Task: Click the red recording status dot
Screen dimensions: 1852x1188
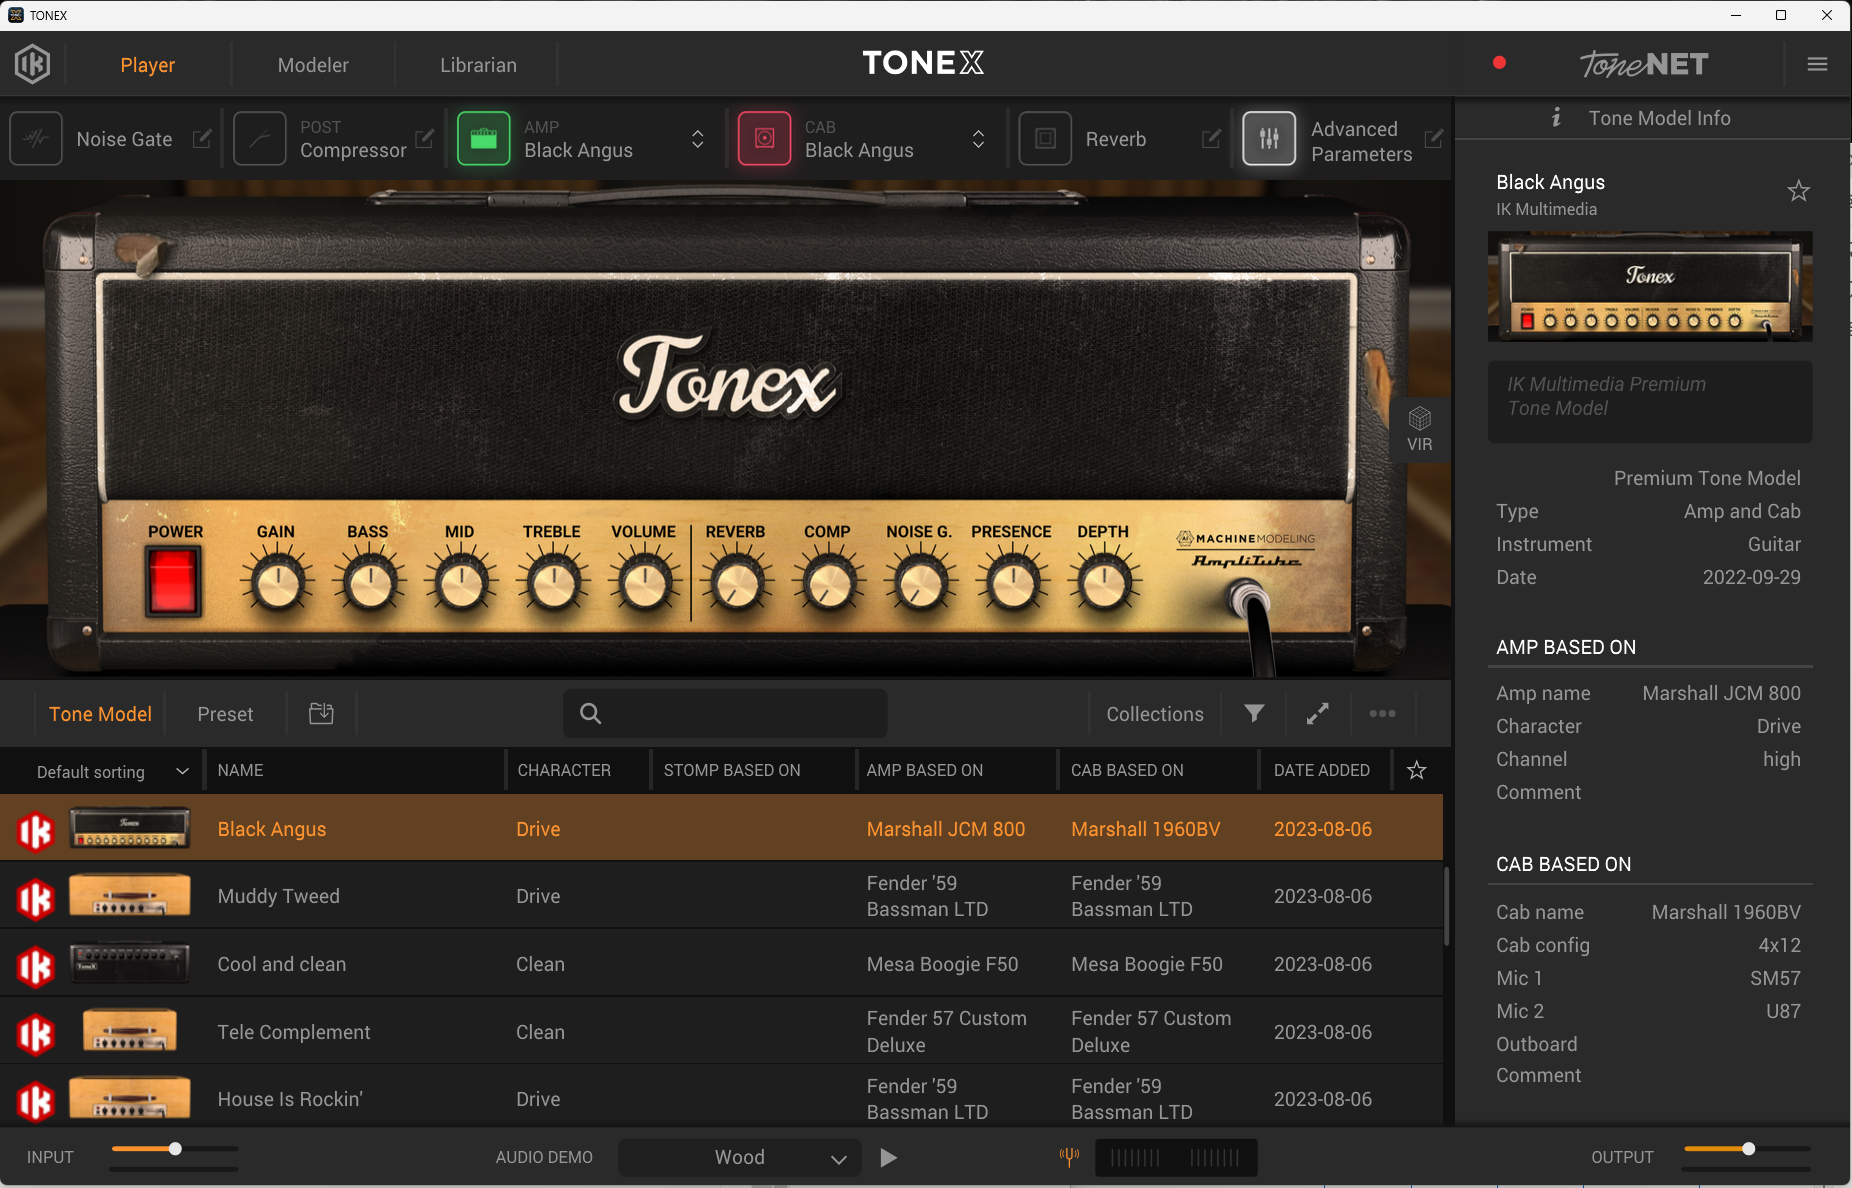Action: pos(1499,62)
